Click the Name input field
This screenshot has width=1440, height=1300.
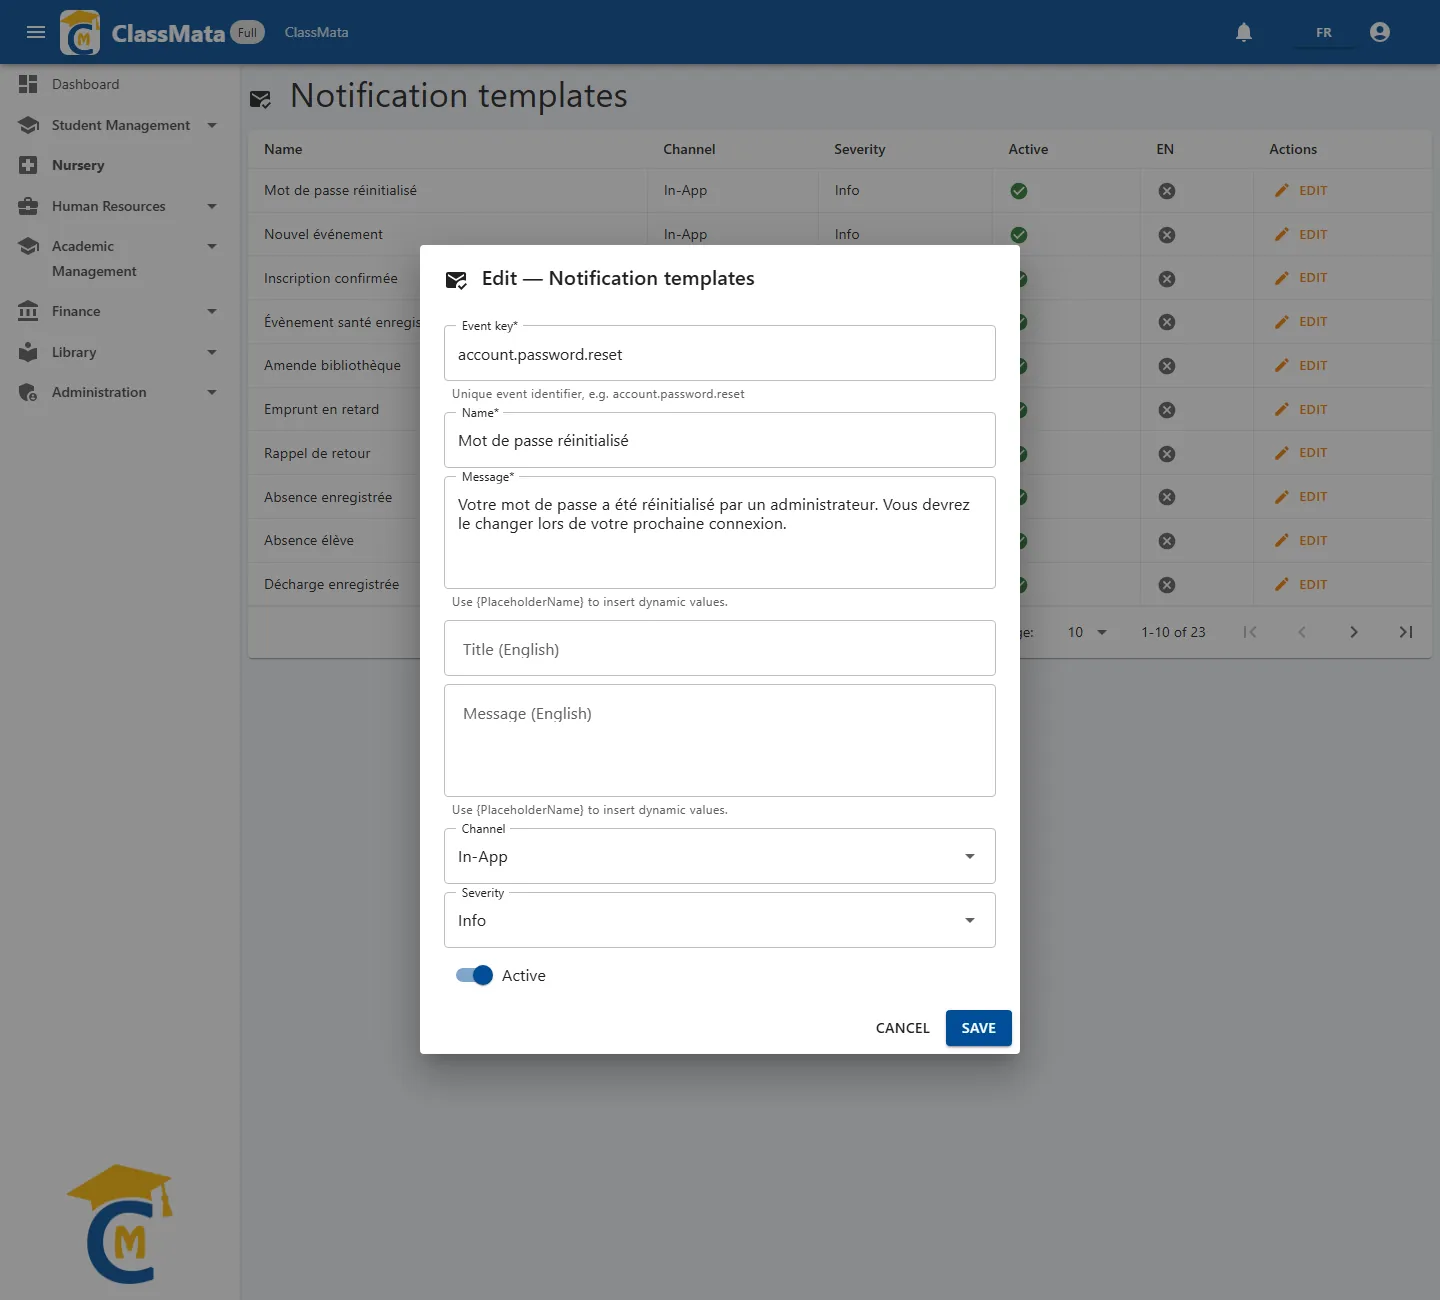click(720, 440)
